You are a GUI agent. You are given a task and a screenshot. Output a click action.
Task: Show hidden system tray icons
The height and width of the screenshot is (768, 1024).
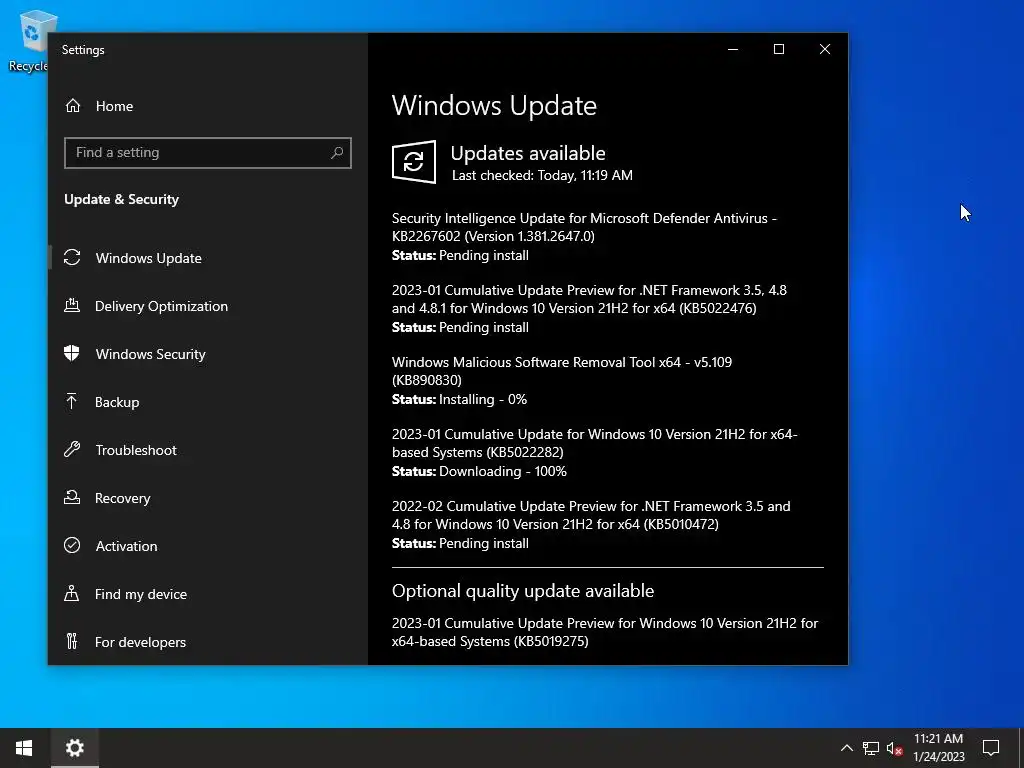click(x=846, y=748)
